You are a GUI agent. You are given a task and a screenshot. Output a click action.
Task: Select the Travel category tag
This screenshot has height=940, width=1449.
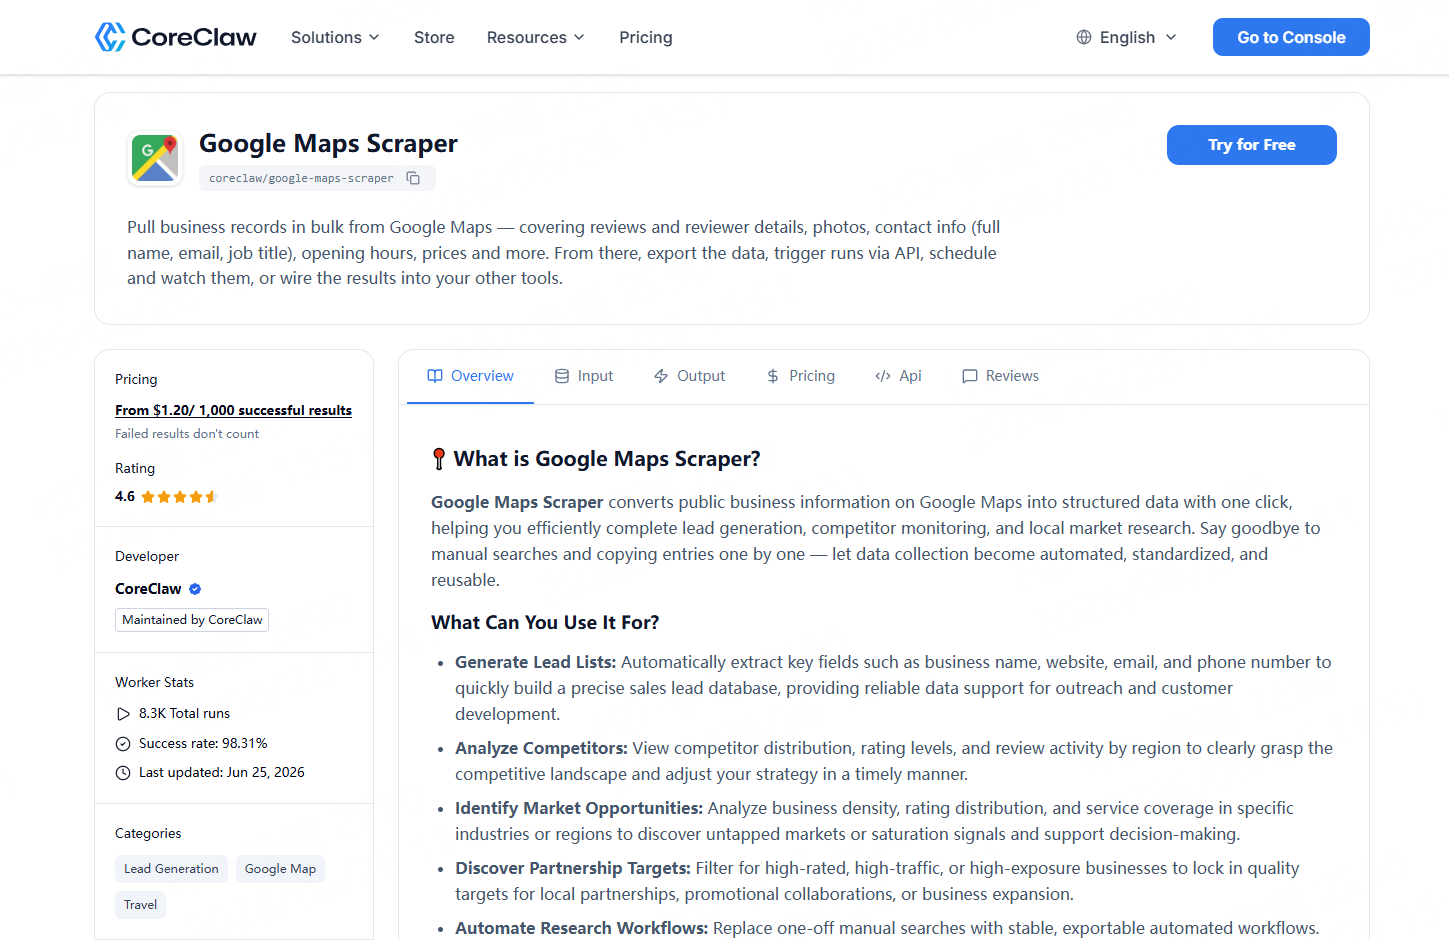(x=140, y=905)
